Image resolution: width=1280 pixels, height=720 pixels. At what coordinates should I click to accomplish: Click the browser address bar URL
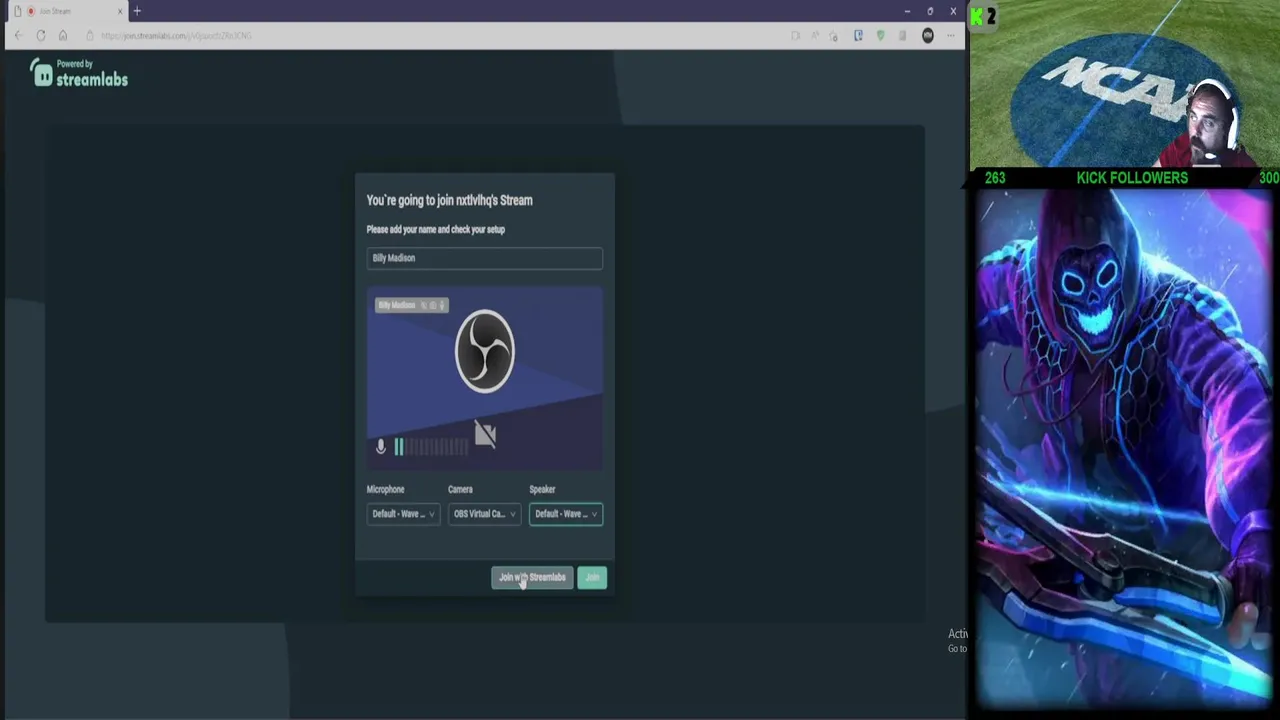[176, 36]
